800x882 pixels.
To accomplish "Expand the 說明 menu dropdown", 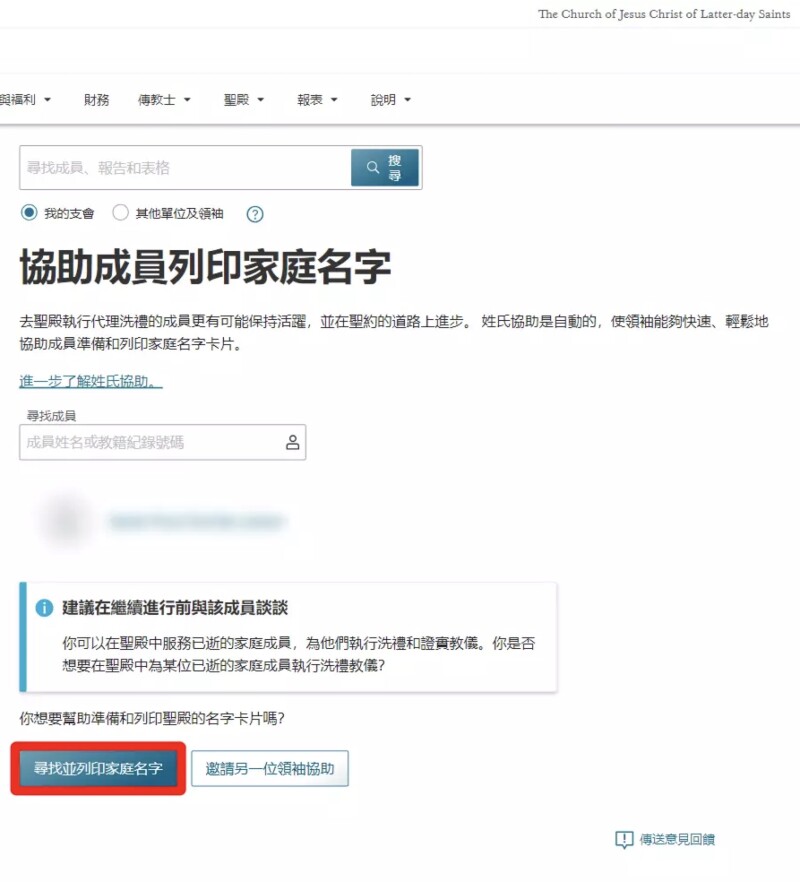I will tap(390, 100).
